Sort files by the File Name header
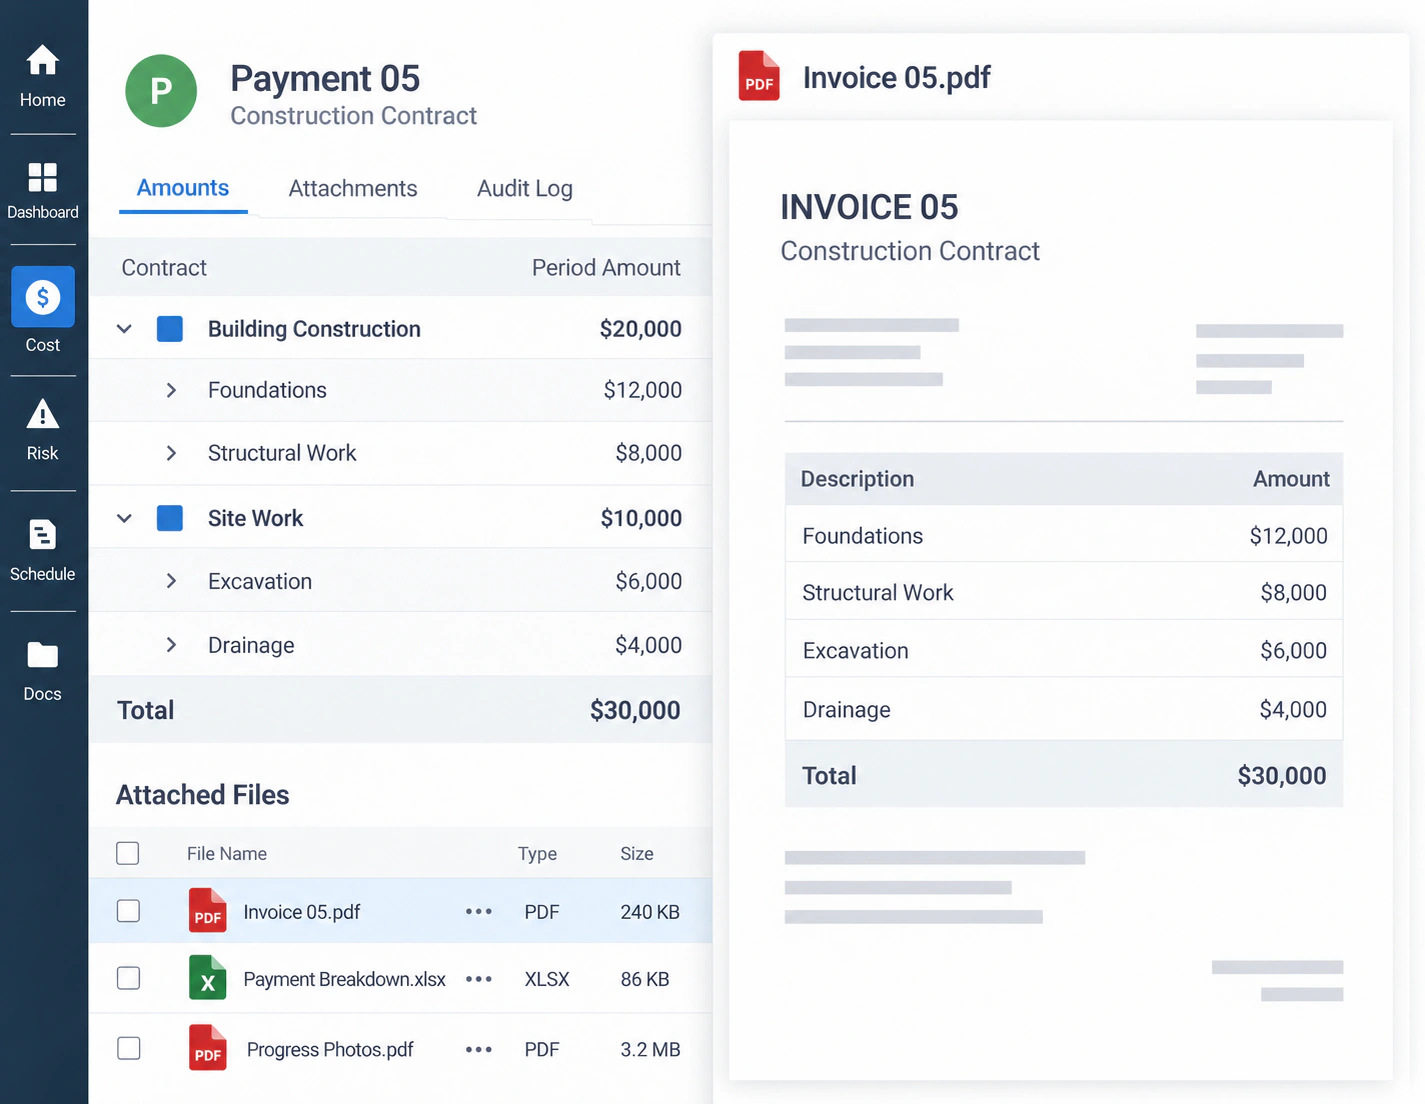This screenshot has height=1104, width=1425. click(227, 854)
